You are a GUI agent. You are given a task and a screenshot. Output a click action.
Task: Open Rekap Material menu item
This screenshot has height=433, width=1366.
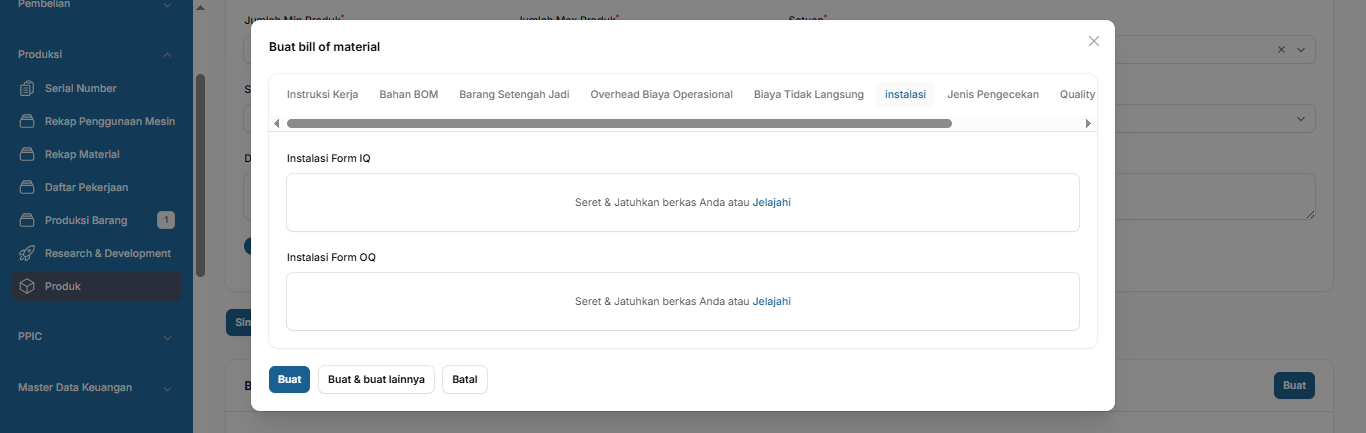click(x=97, y=154)
